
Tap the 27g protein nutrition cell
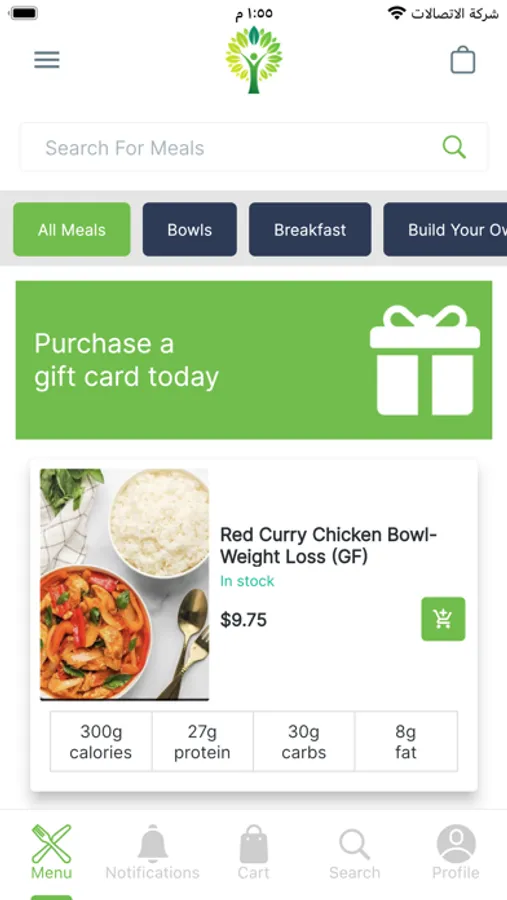tap(202, 742)
